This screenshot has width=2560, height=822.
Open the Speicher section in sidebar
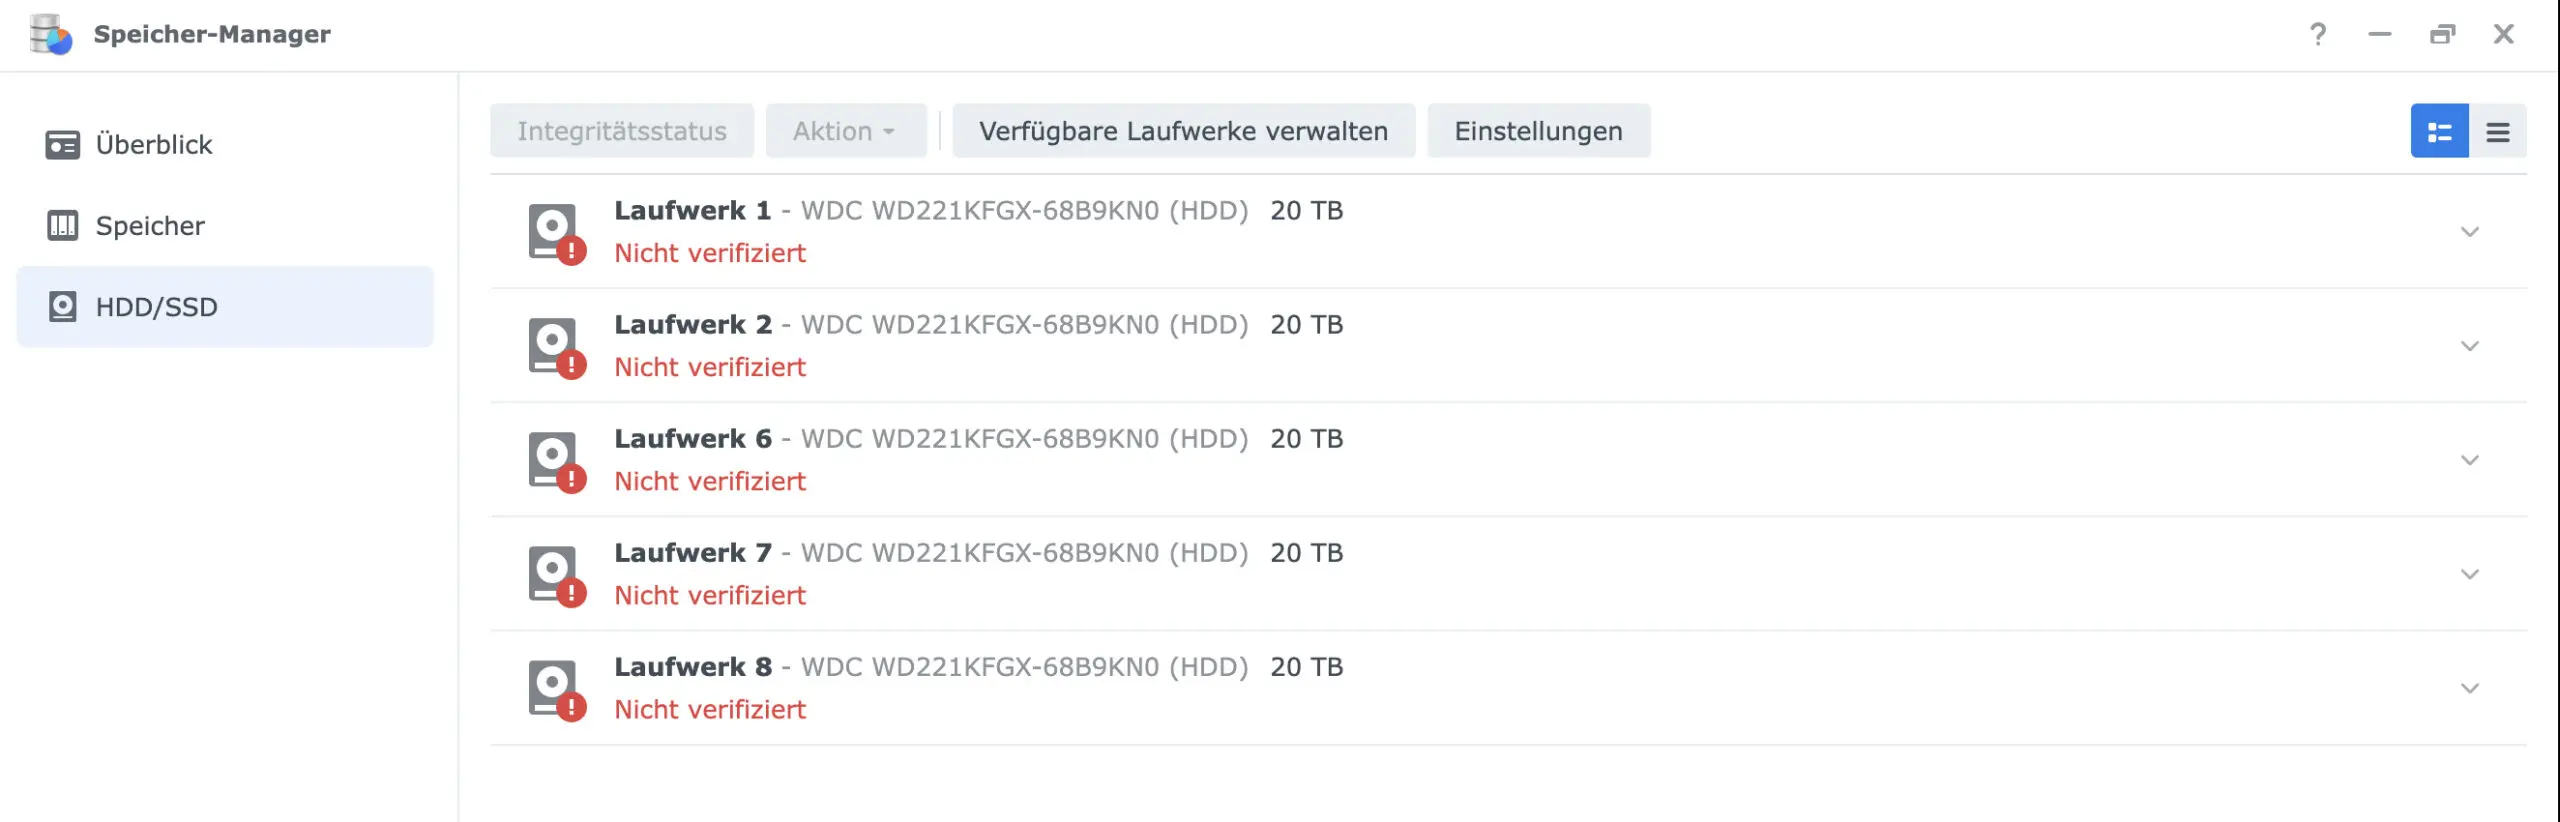coord(150,226)
